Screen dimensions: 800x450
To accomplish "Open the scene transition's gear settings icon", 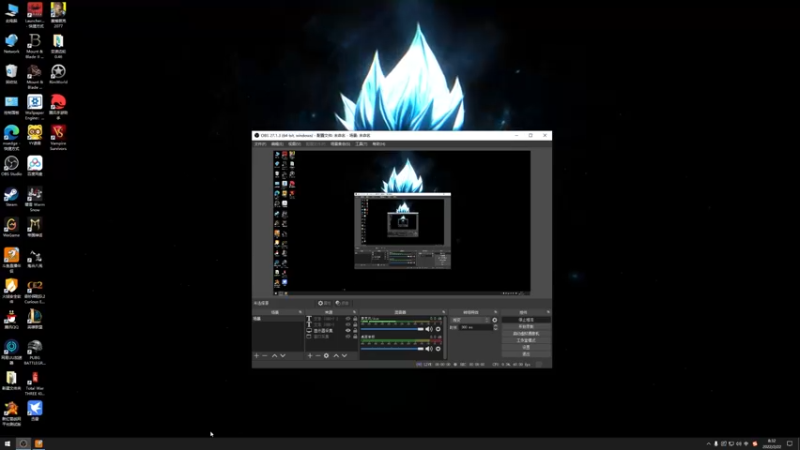I will [x=494, y=320].
